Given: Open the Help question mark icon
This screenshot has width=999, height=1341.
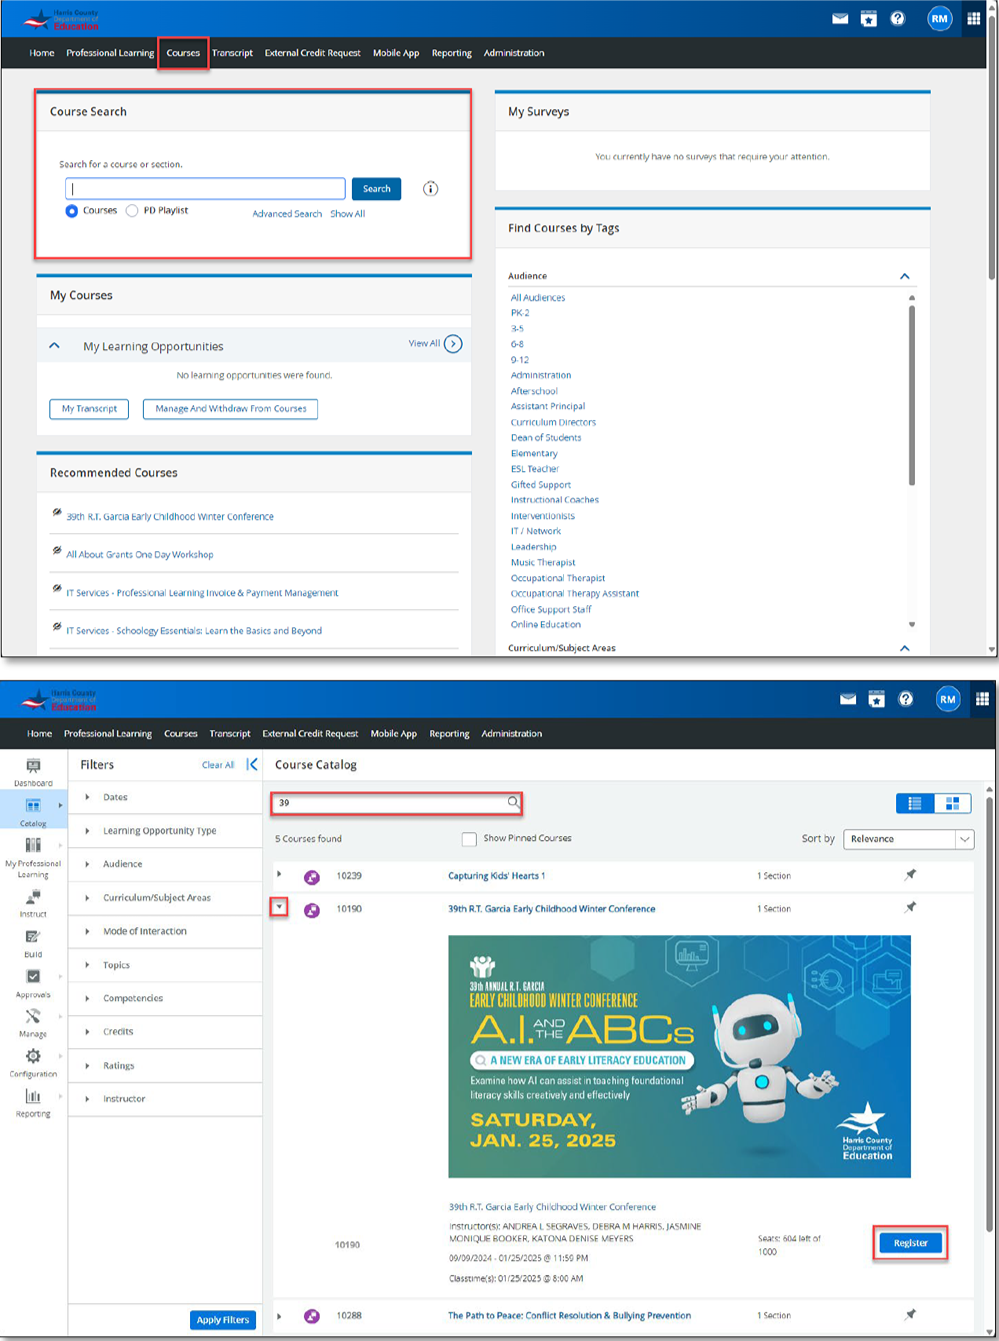Looking at the screenshot, I should point(898,18).
